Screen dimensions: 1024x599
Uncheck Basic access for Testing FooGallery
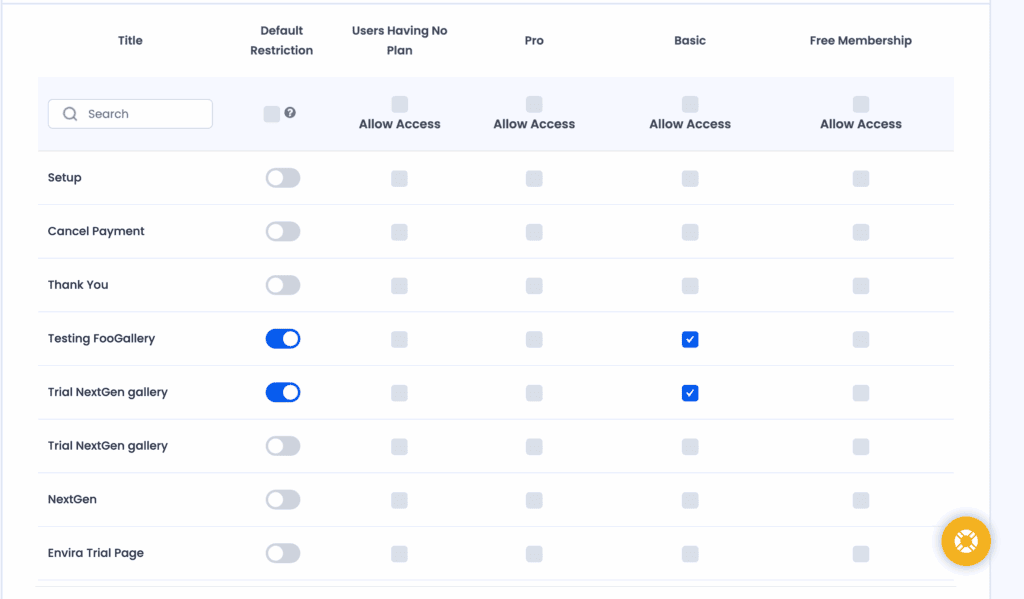(690, 339)
